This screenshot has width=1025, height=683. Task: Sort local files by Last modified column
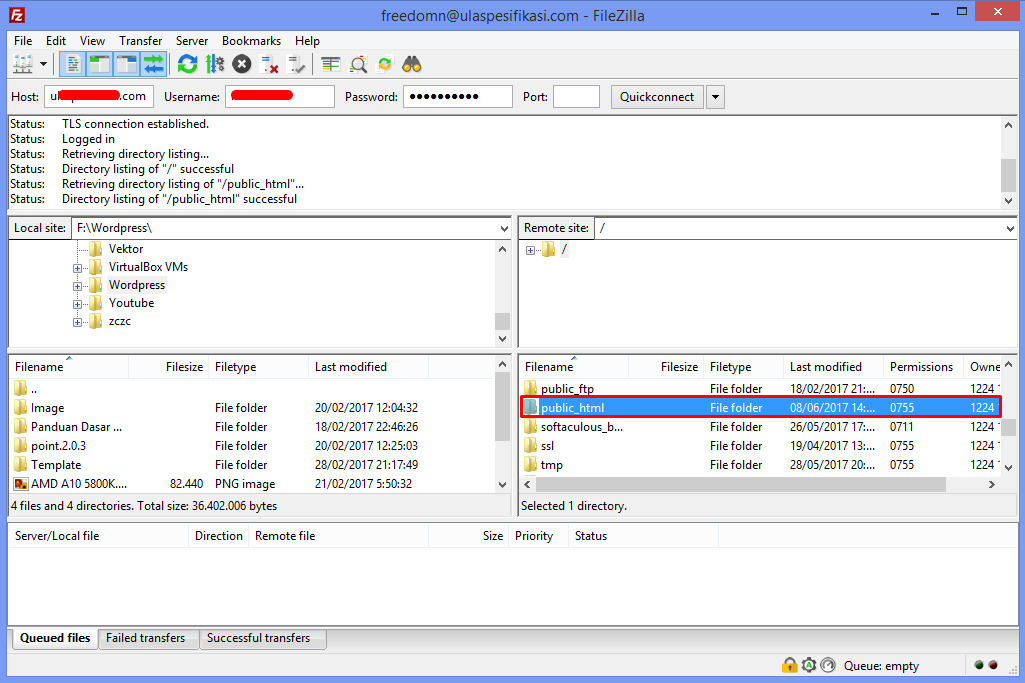[368, 367]
